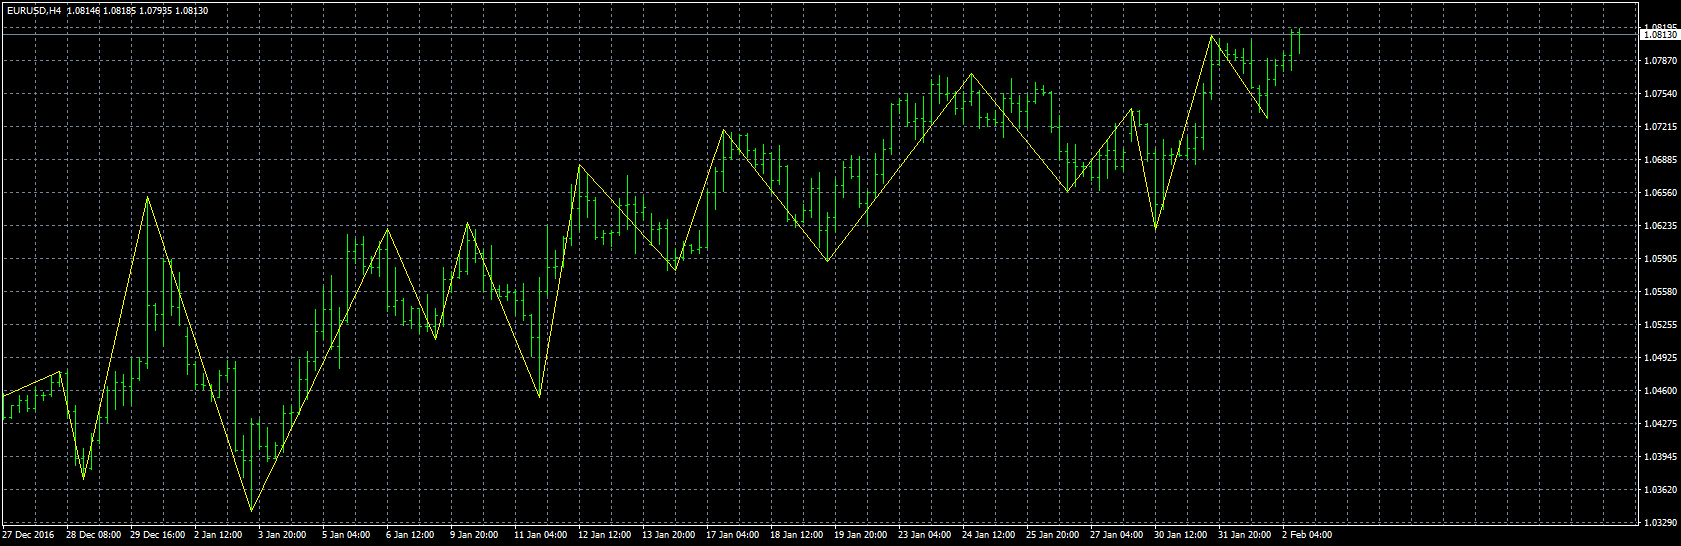Image resolution: width=1681 pixels, height=546 pixels.
Task: Click the 1.05580 price axis label
Action: [x=1661, y=292]
